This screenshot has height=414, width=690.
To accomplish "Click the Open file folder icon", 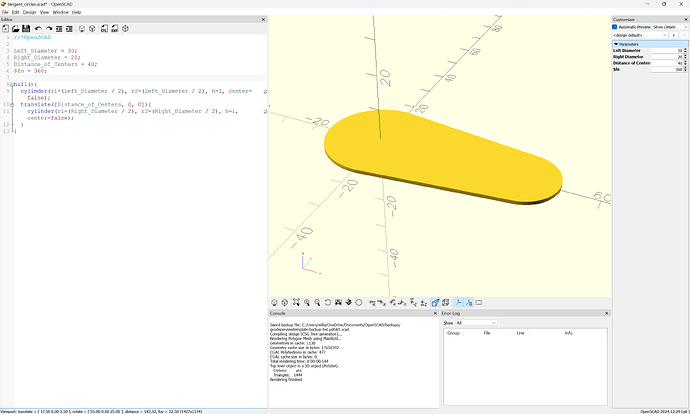I will tap(15, 29).
